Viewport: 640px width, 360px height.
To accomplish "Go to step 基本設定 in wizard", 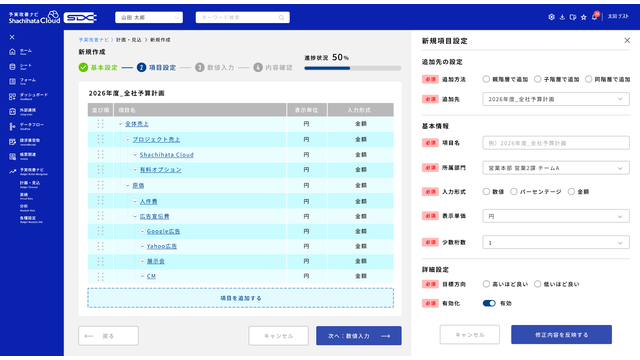I will point(98,67).
